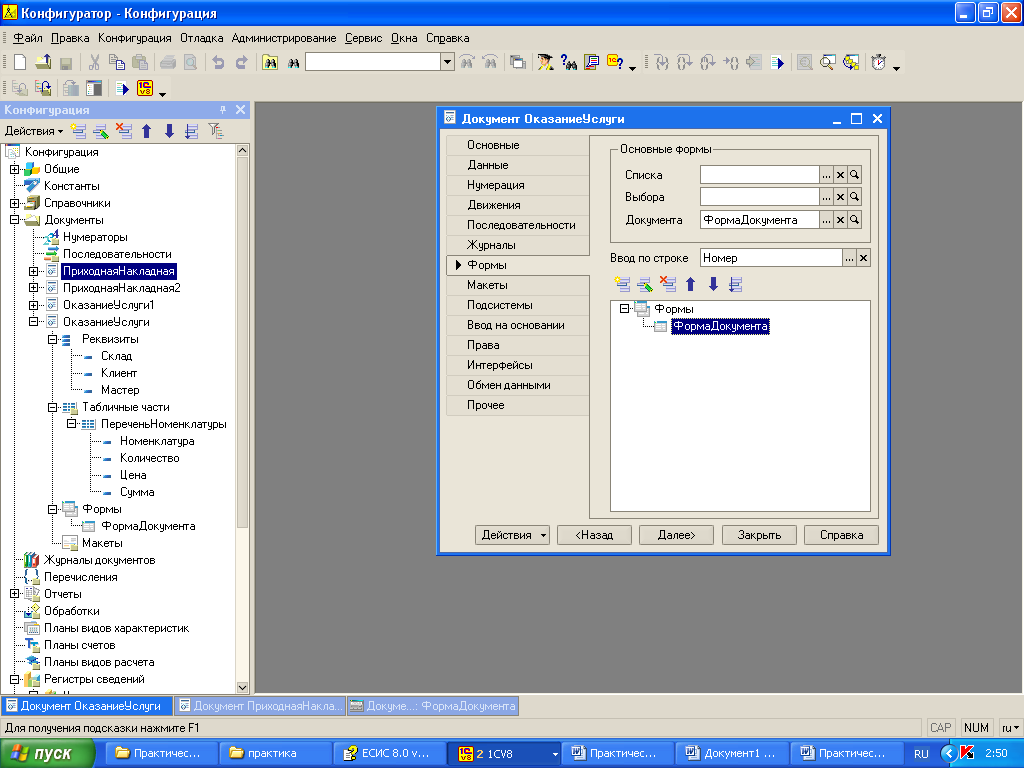Open the search combo box dropdown arrow

pyautogui.click(x=447, y=62)
